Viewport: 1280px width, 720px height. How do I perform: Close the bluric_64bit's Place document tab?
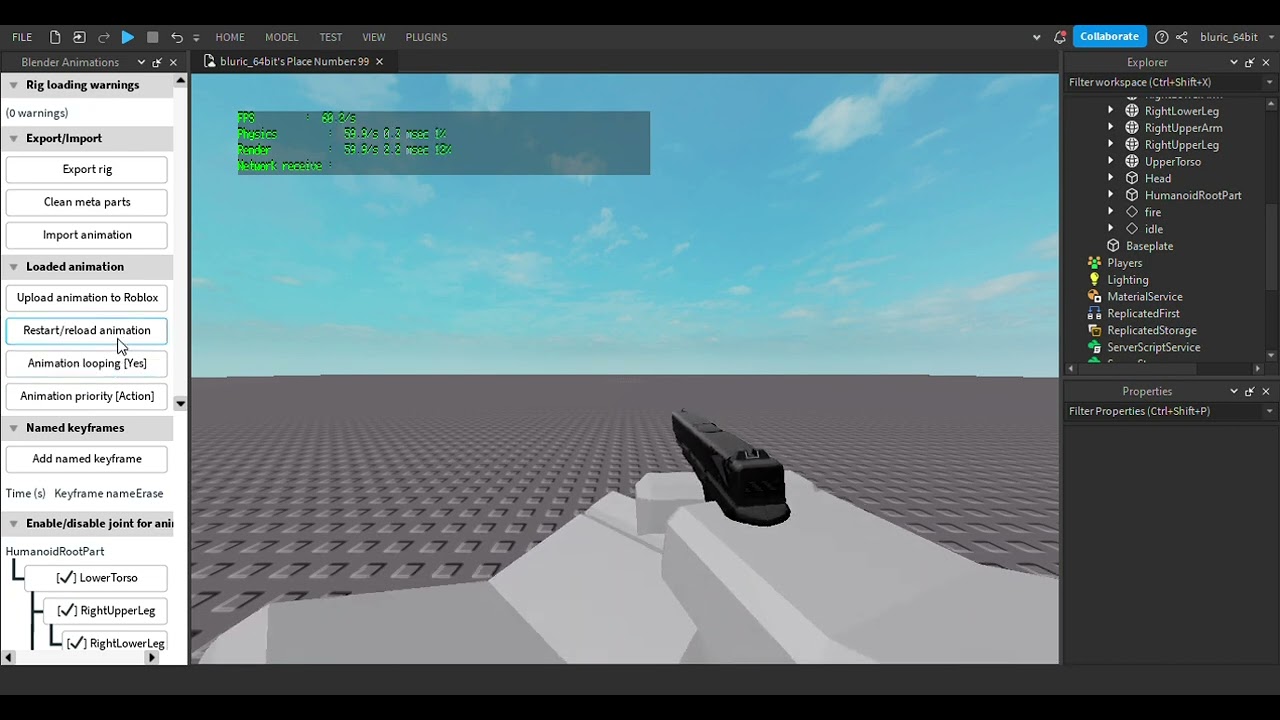[379, 62]
